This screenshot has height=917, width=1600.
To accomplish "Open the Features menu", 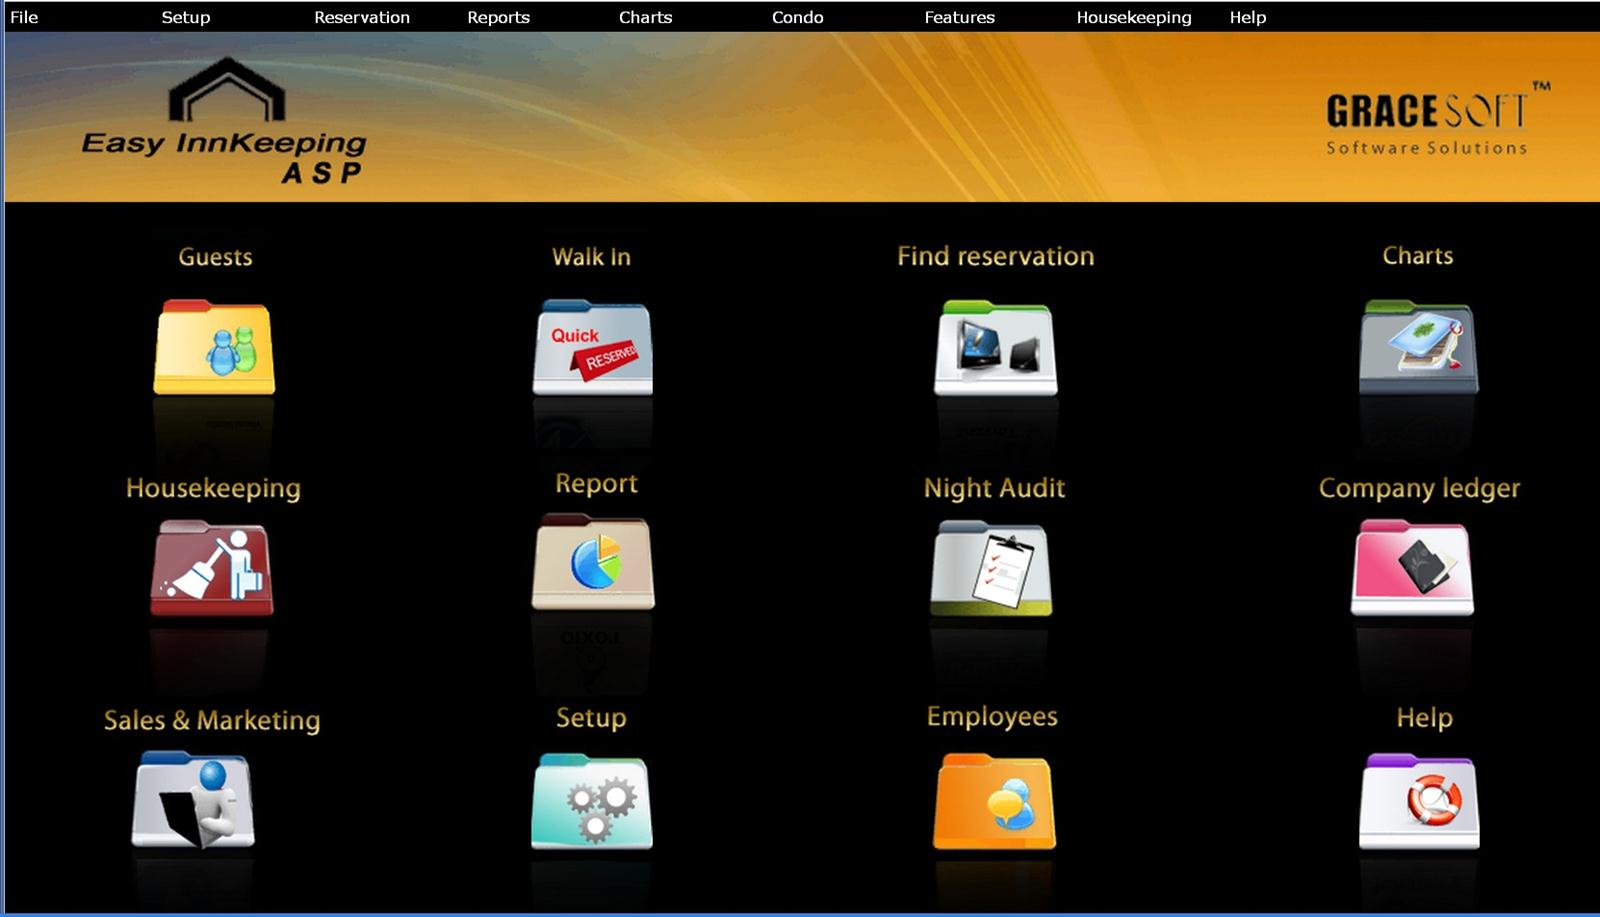I will [x=959, y=17].
